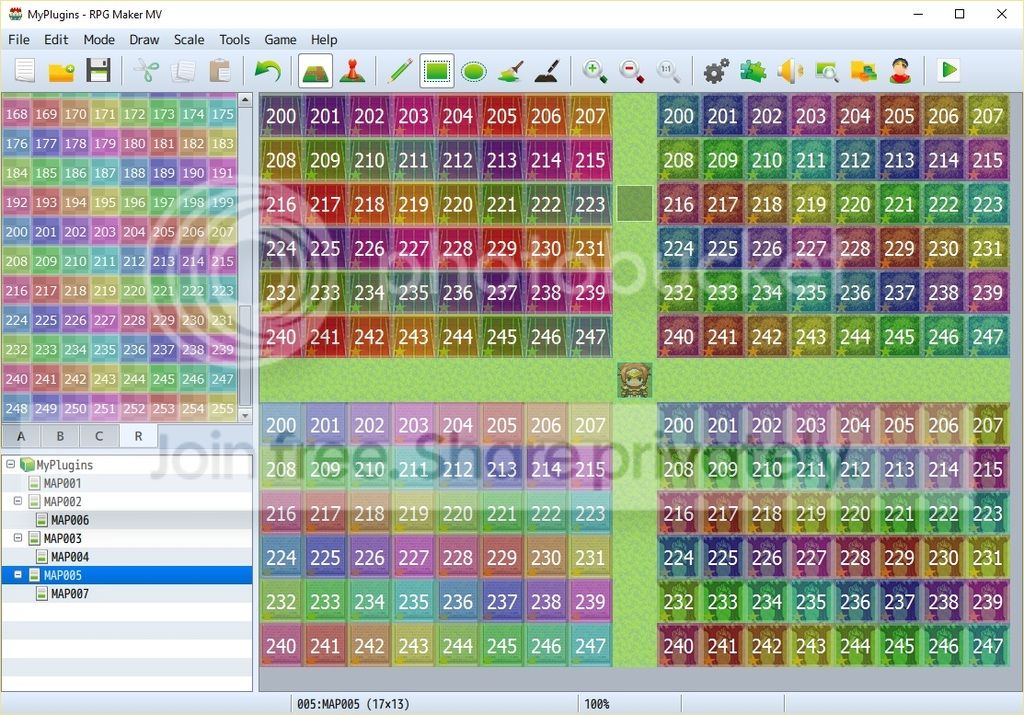The height and width of the screenshot is (715, 1024).
Task: Pick tile 255 in the tileset palette
Action: tap(223, 409)
